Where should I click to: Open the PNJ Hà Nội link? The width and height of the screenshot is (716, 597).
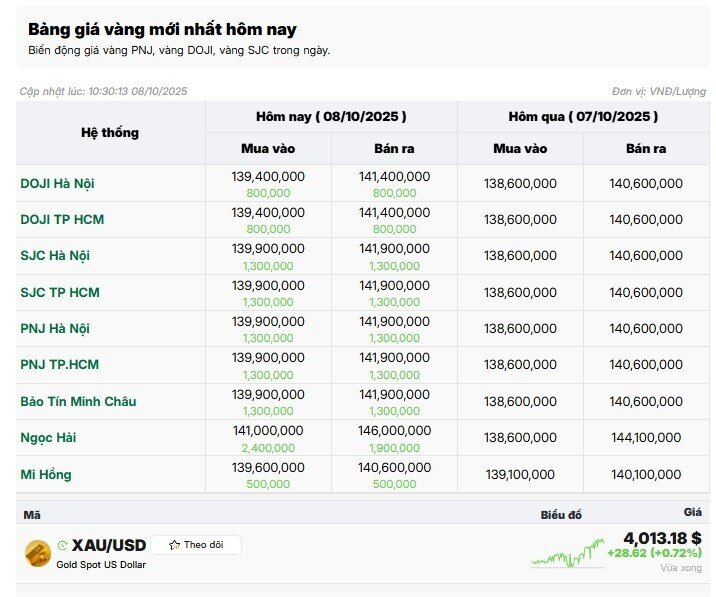point(55,328)
